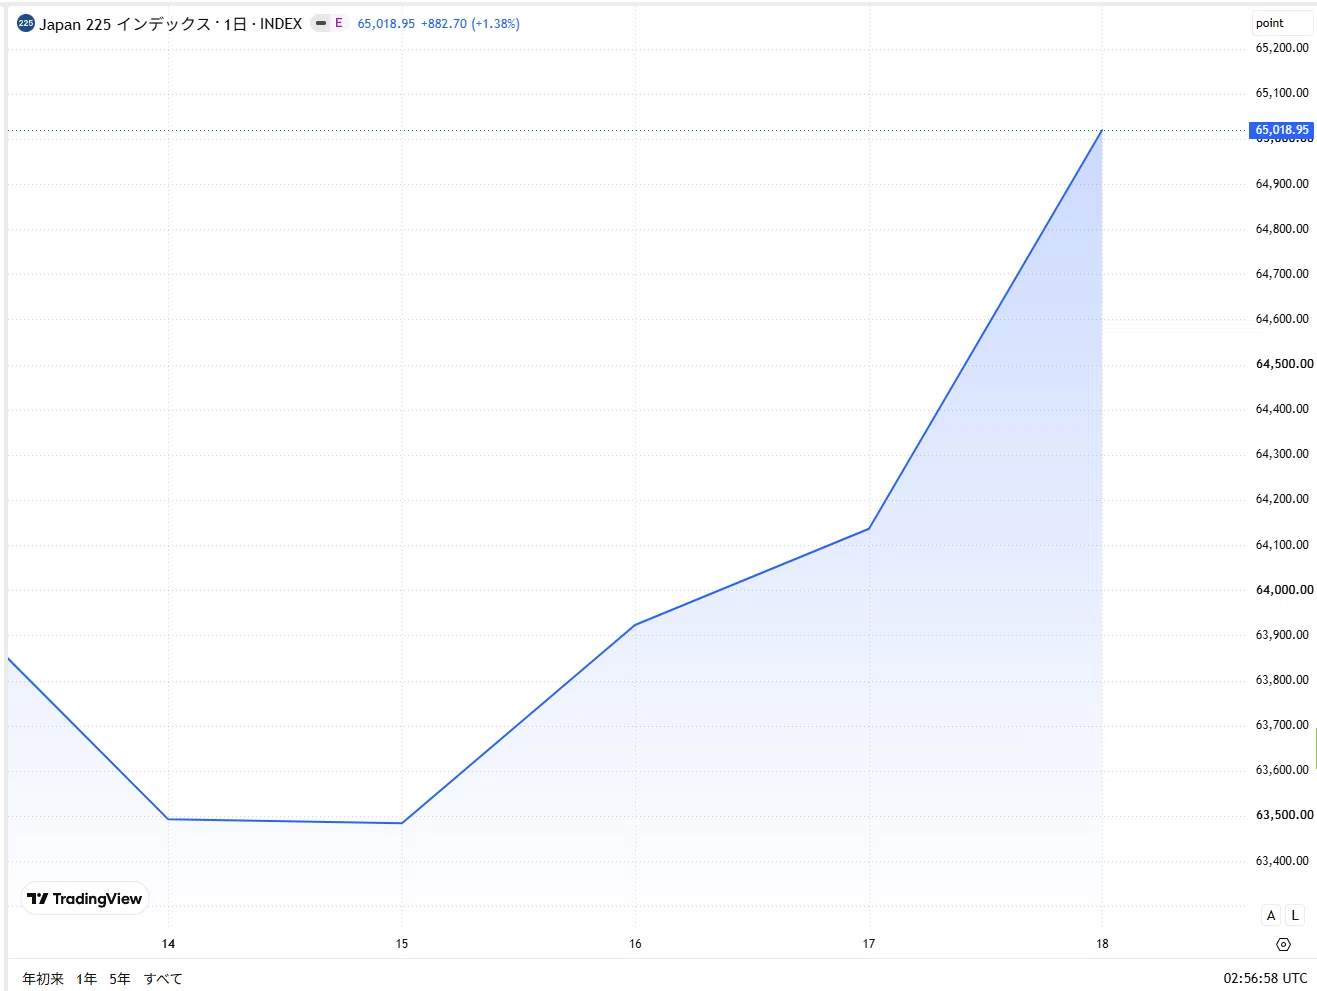Click the 65,100.00 price axis label
Screen dimensions: 1317x991
1282,93
